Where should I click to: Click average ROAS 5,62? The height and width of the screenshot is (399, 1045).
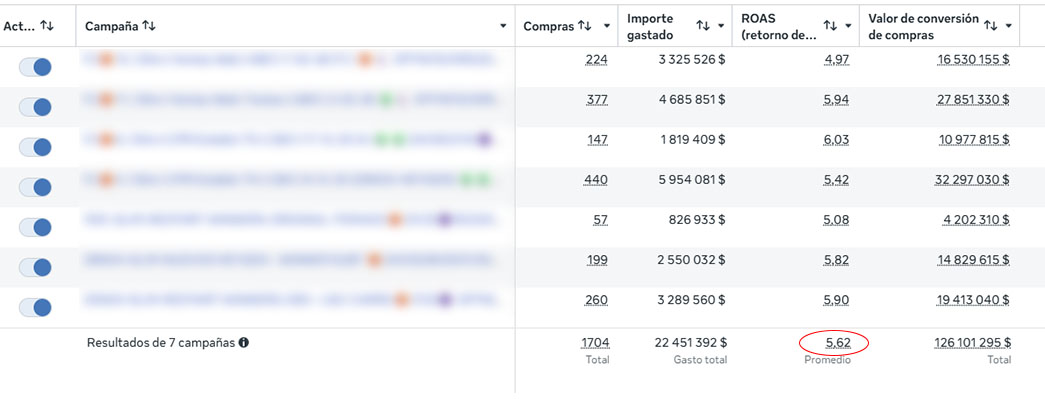(x=838, y=342)
